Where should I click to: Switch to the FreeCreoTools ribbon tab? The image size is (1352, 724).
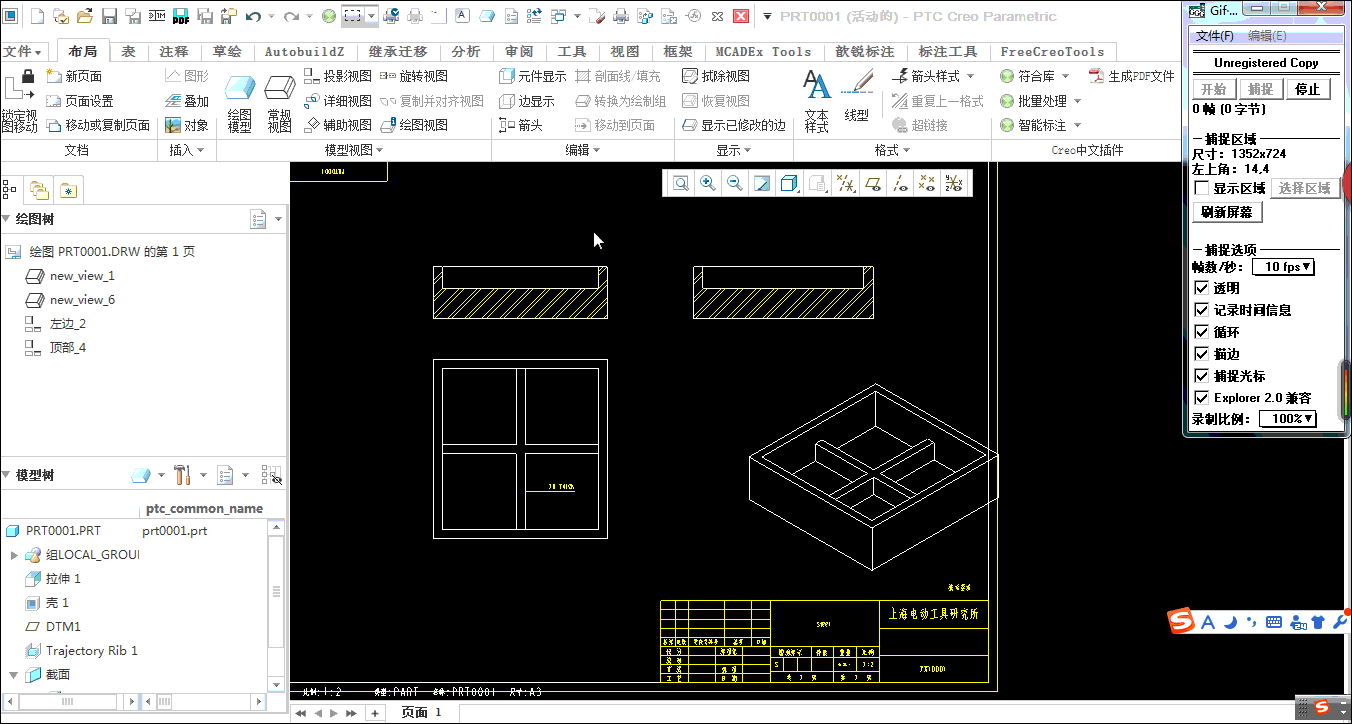pyautogui.click(x=1052, y=52)
